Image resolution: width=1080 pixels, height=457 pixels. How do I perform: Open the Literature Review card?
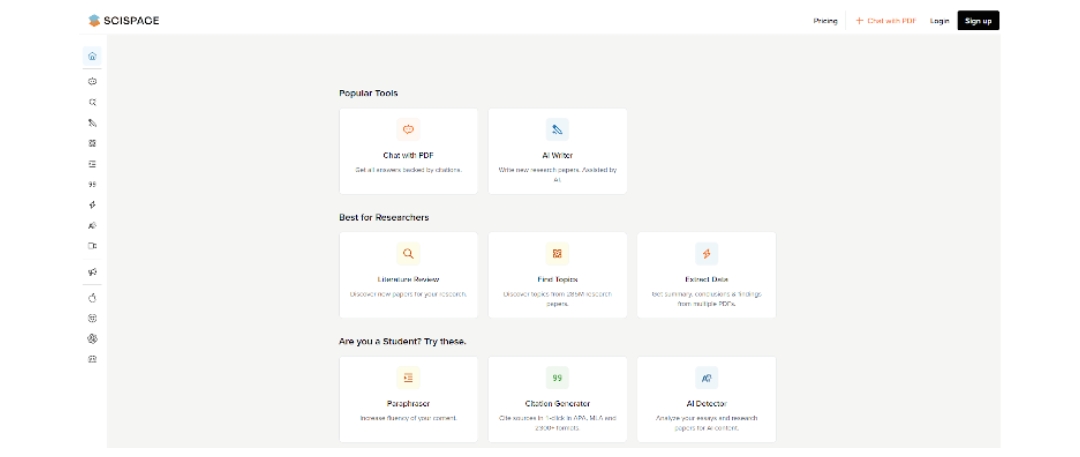coord(408,275)
